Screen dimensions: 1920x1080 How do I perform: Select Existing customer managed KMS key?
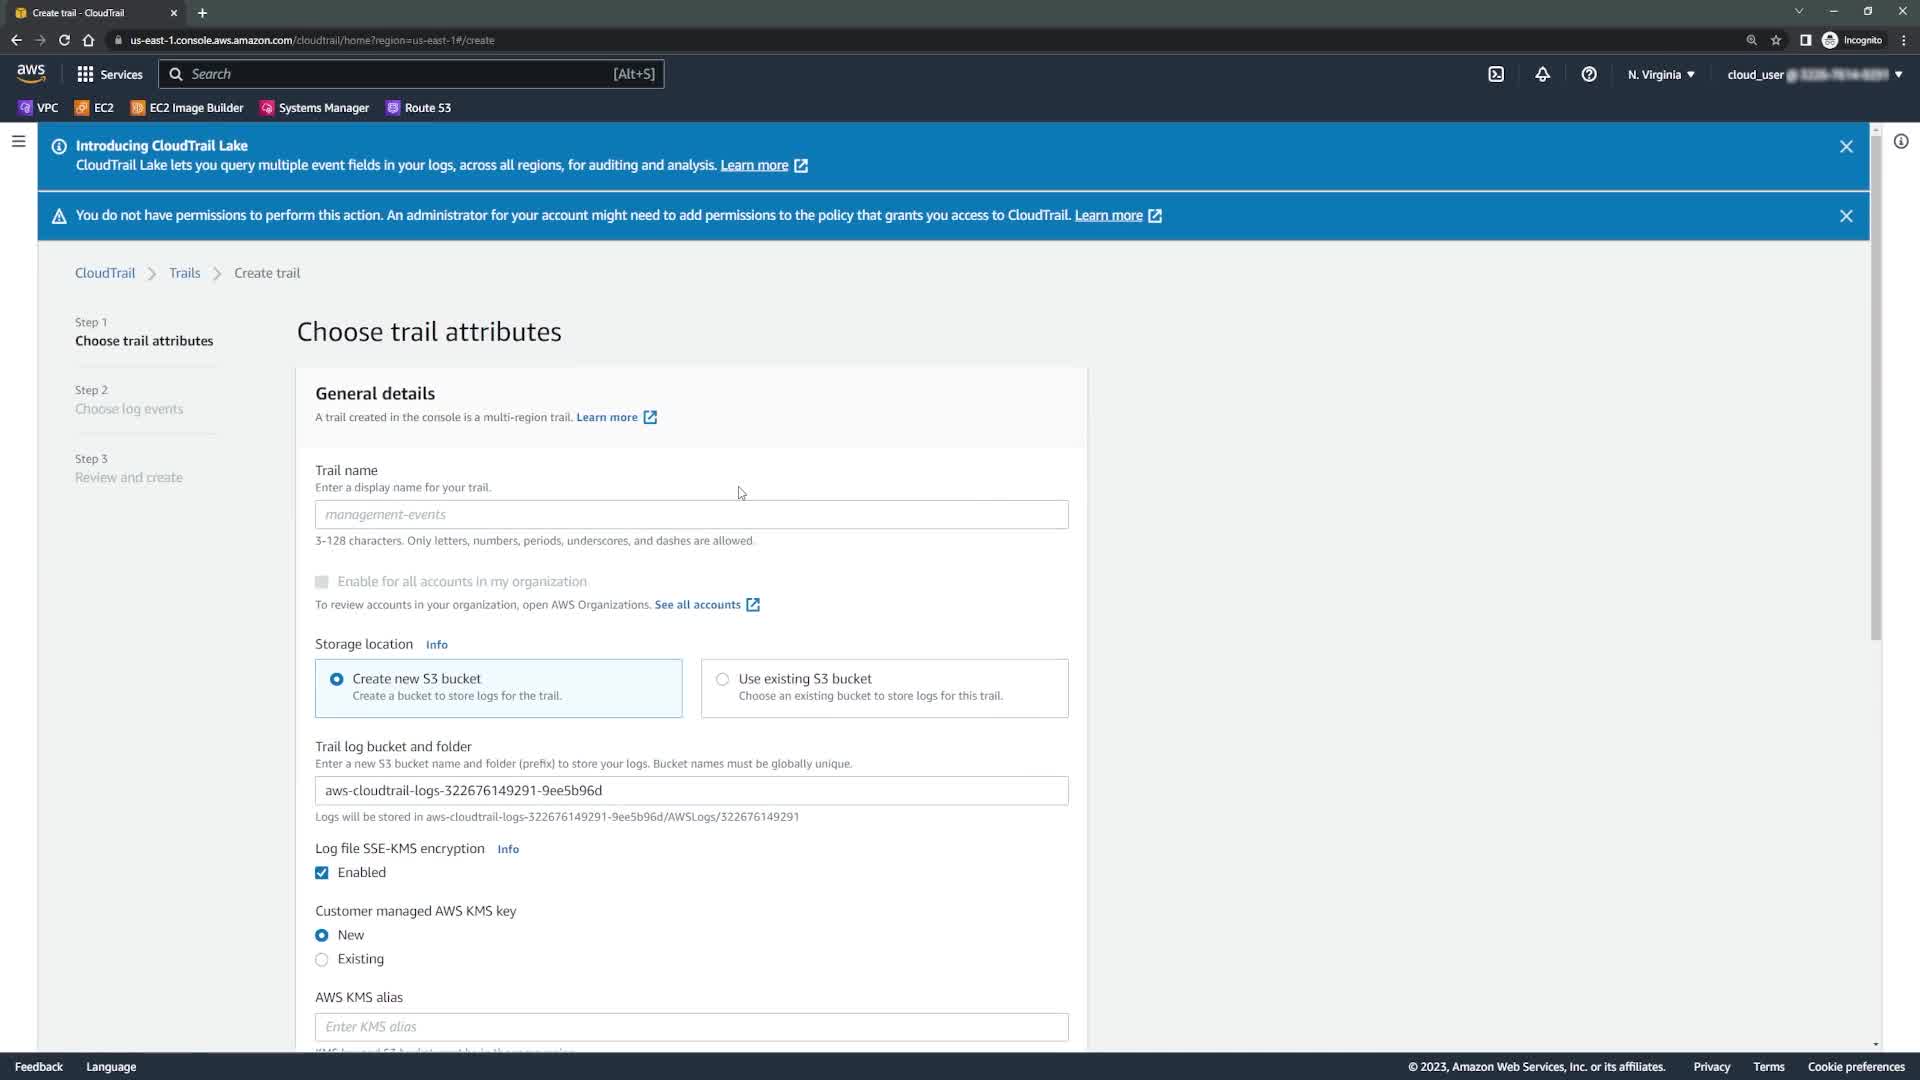322,959
